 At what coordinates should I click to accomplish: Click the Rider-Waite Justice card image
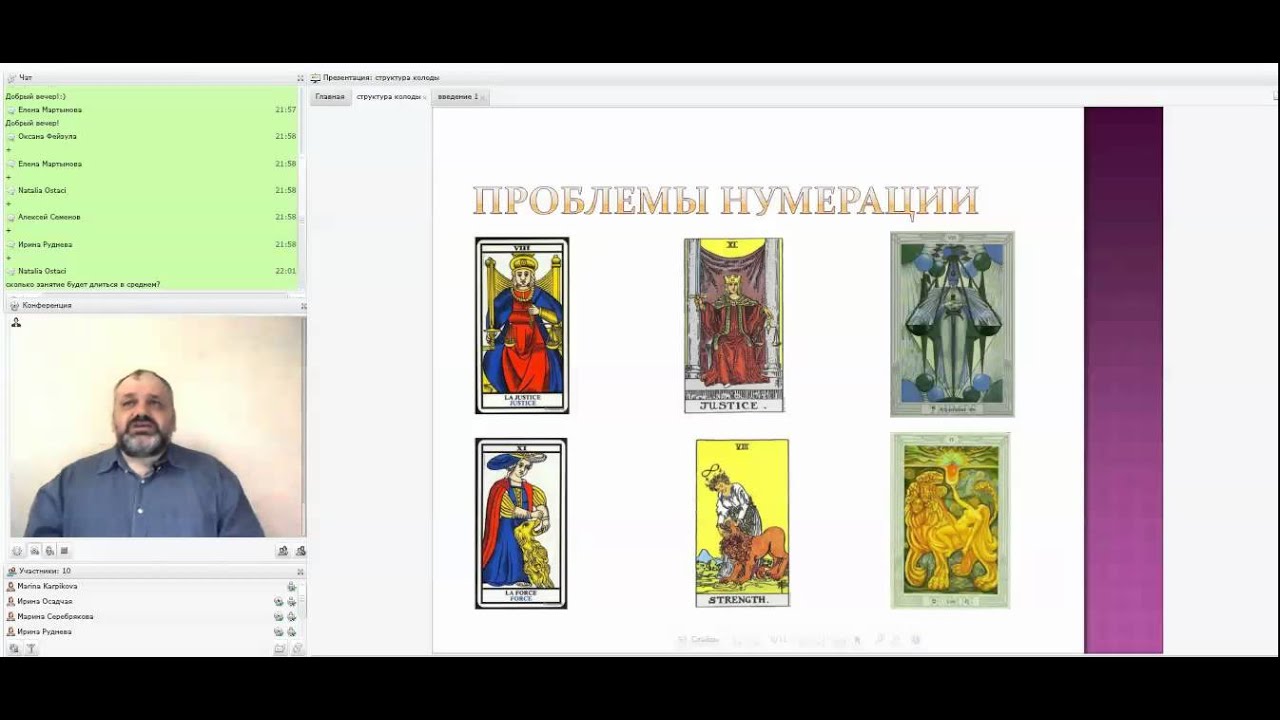tap(734, 325)
